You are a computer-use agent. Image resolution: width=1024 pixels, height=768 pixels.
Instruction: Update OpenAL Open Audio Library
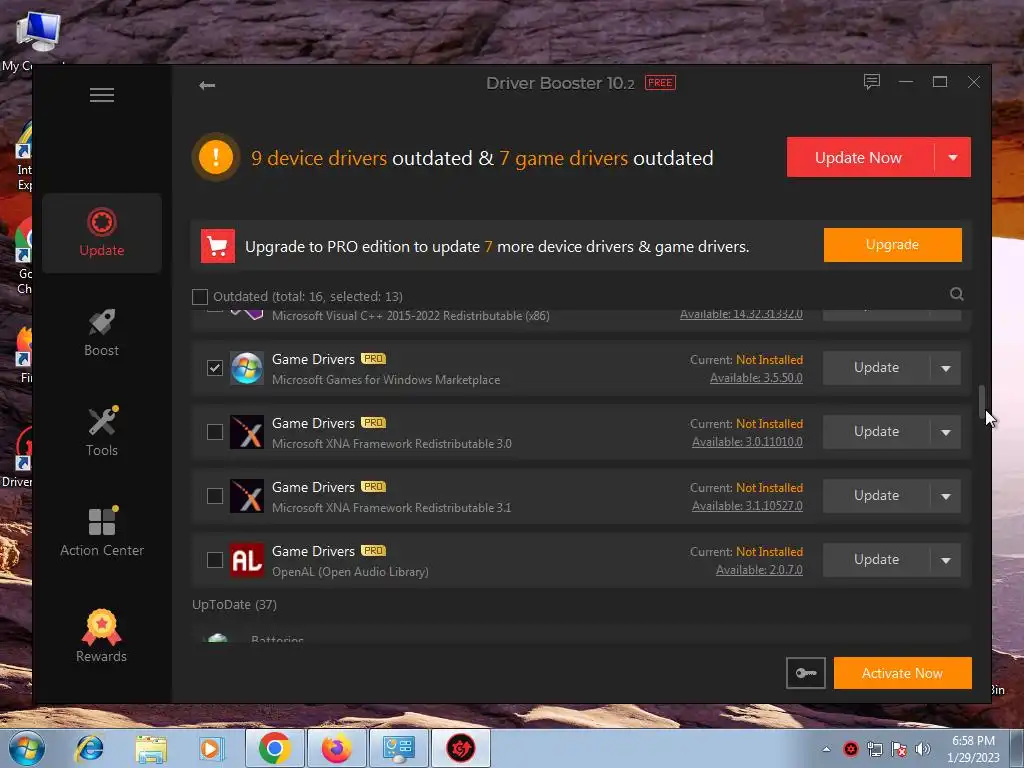876,560
